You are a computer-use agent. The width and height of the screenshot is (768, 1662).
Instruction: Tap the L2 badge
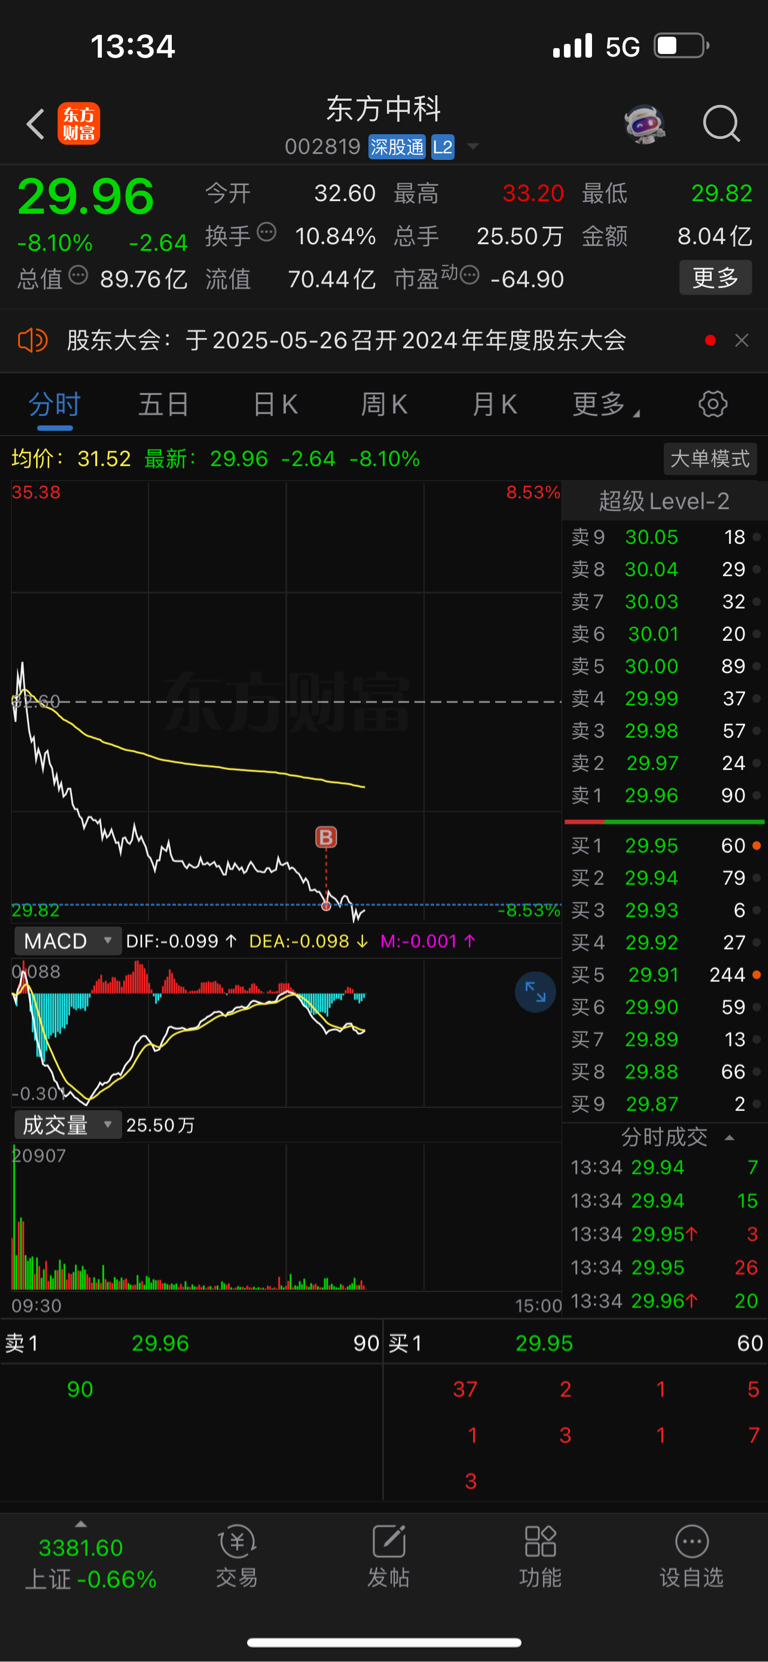[x=443, y=147]
